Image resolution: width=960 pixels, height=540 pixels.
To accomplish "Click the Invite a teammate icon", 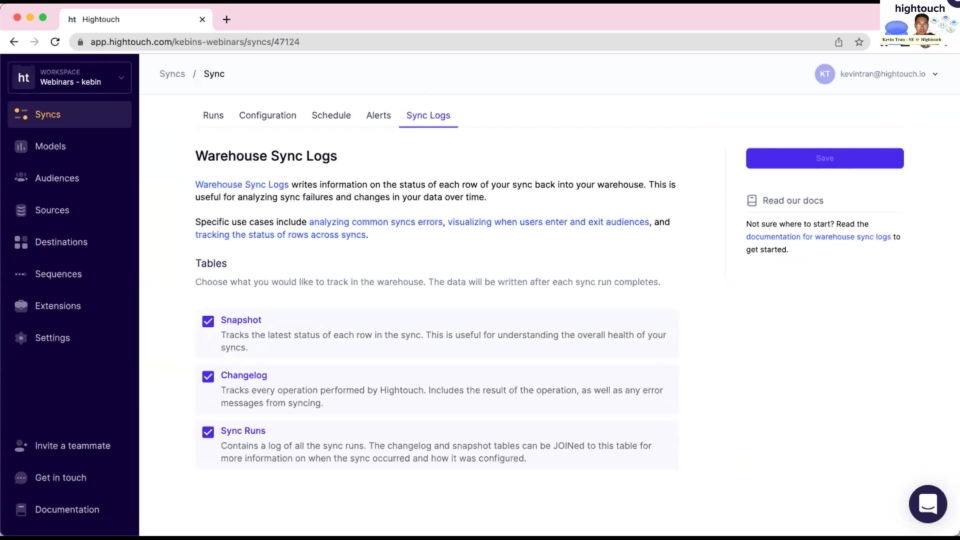I will (21, 446).
